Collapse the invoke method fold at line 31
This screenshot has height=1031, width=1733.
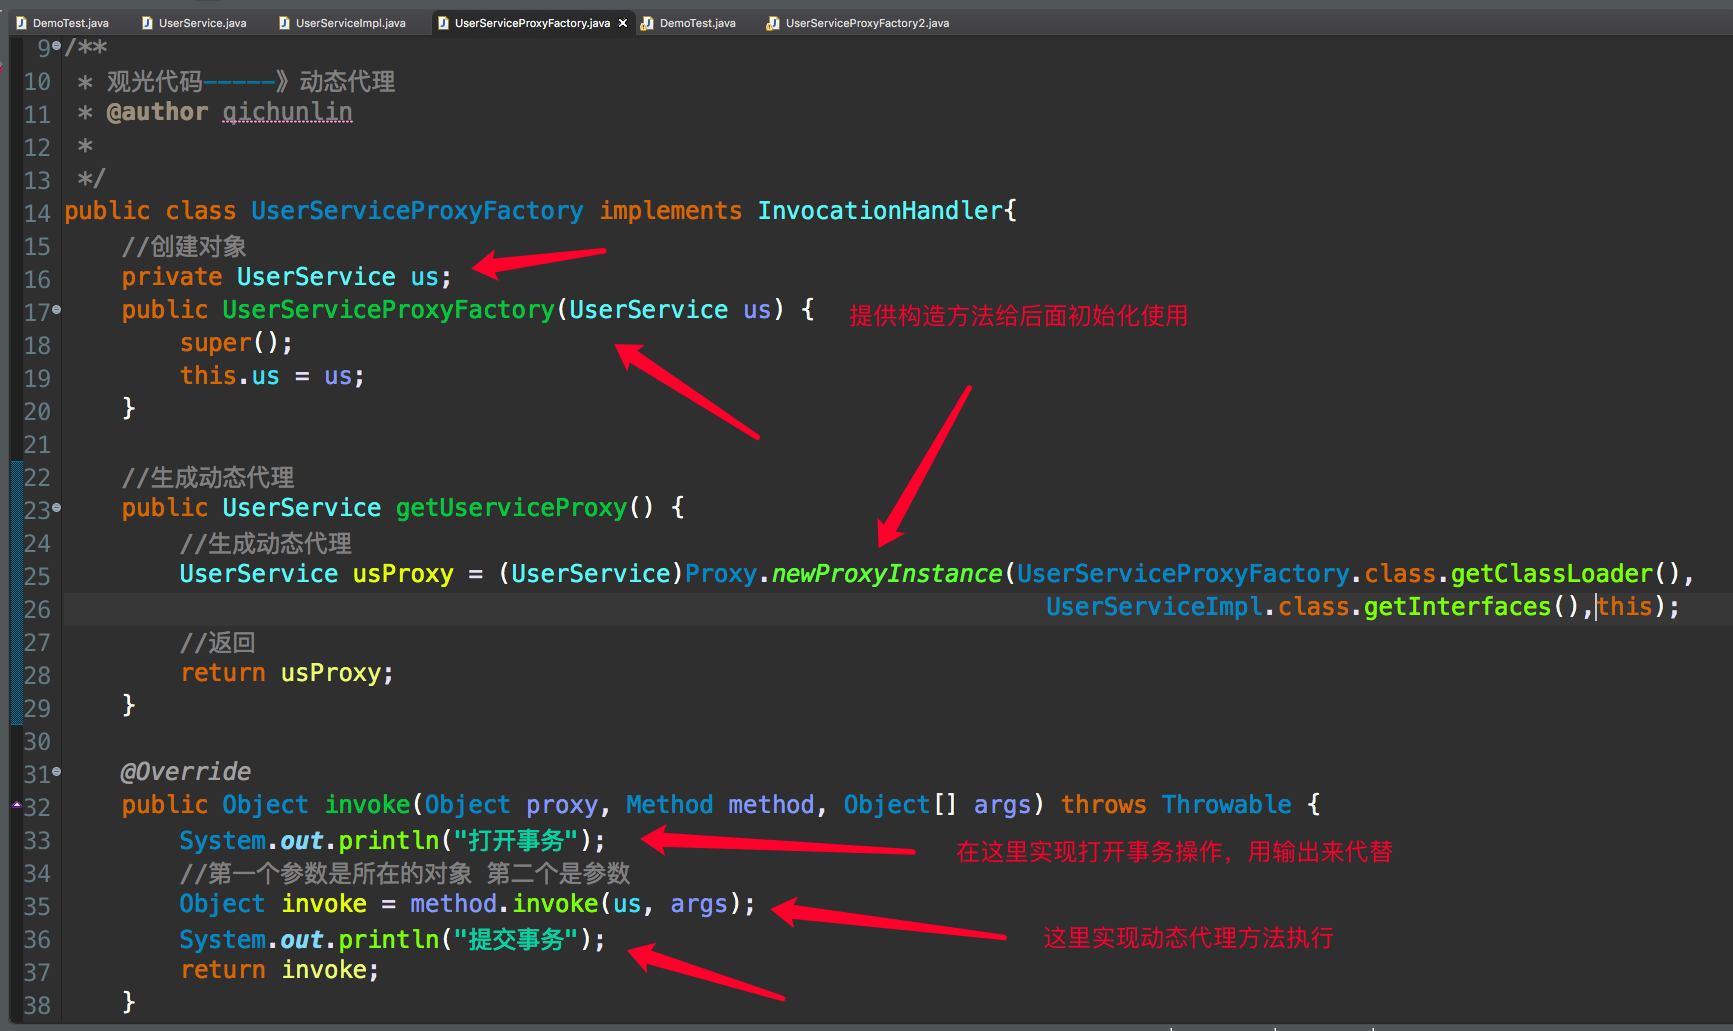(x=57, y=772)
